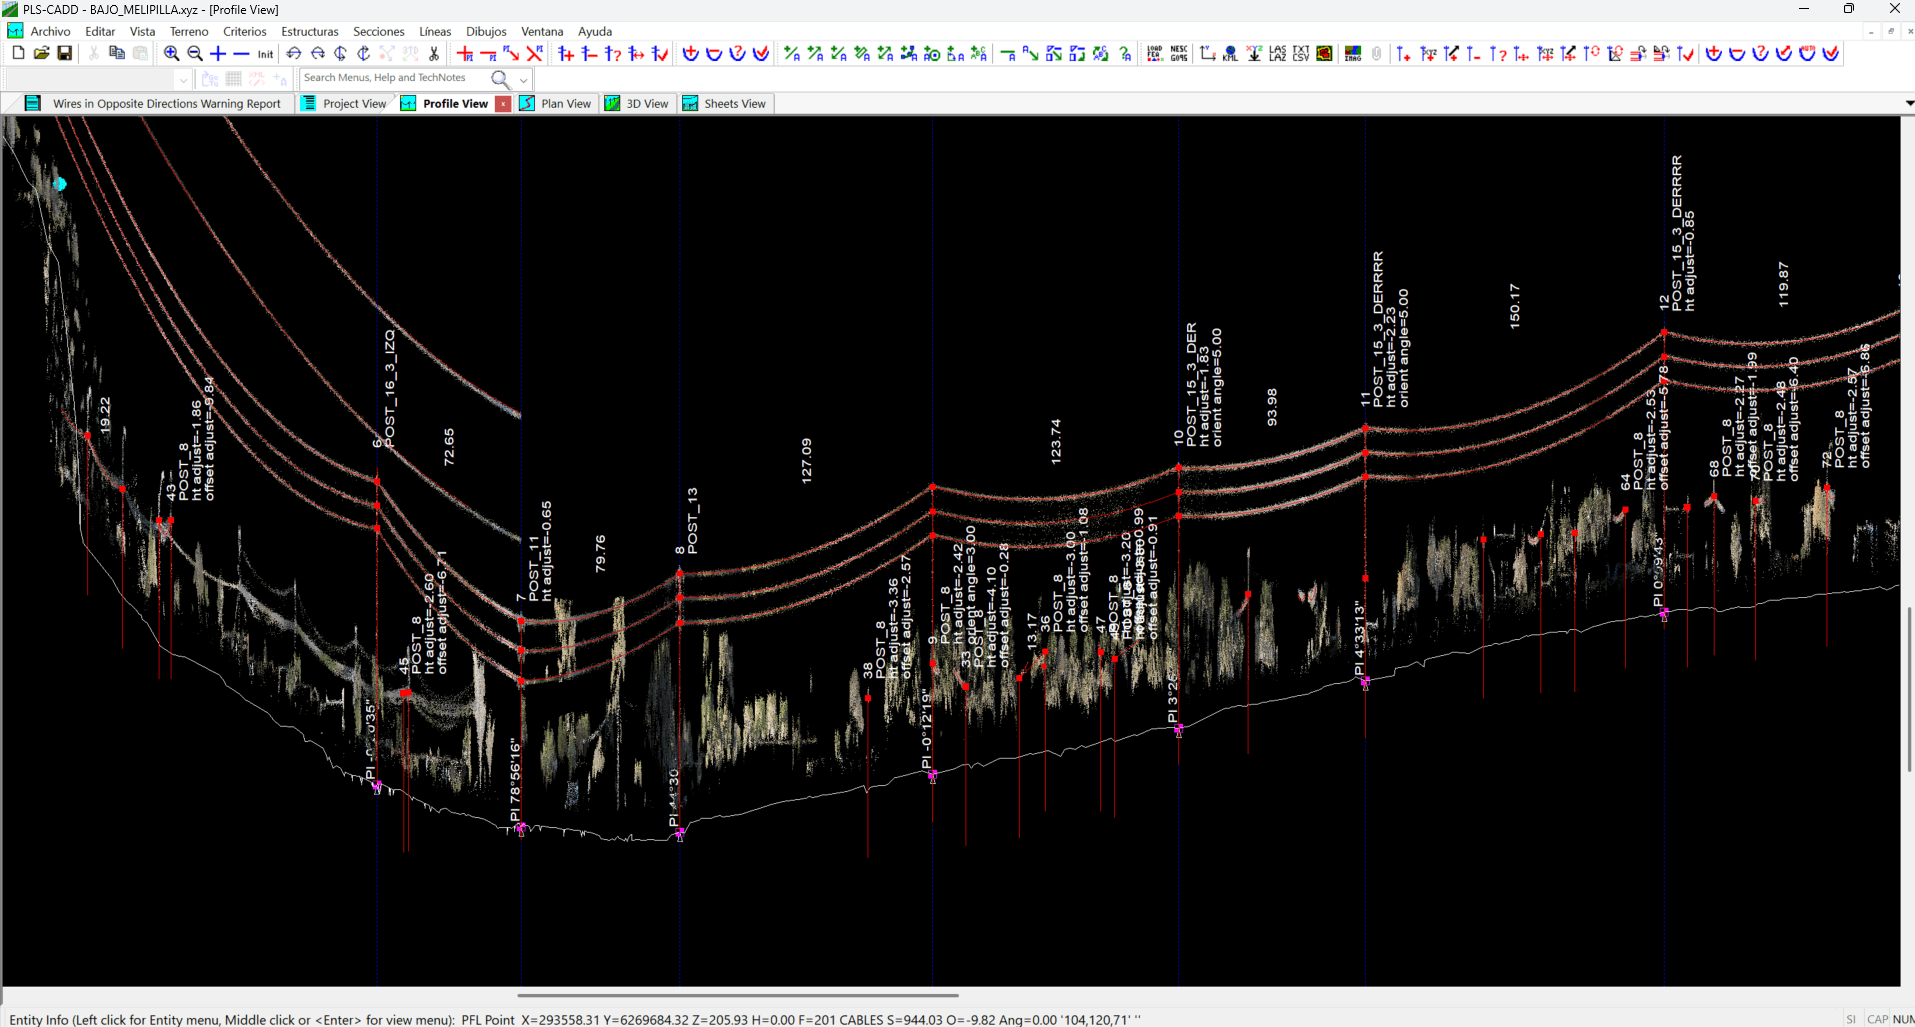Viewport: 1915px width, 1027px height.
Task: Expand the search box dropdown arrow
Action: [523, 79]
